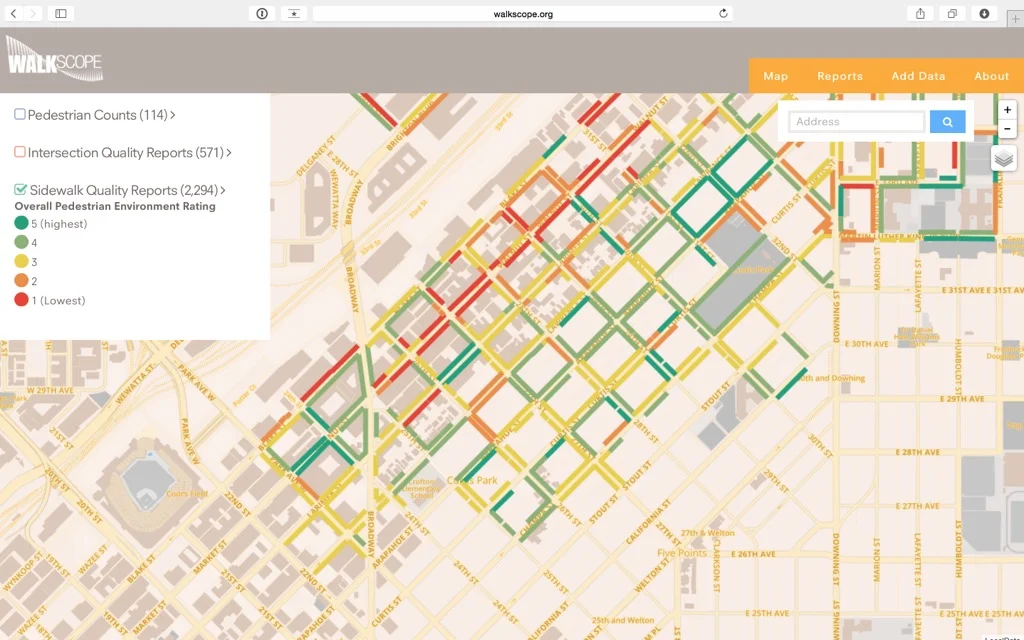Show all tabs overview icon

click(x=952, y=13)
